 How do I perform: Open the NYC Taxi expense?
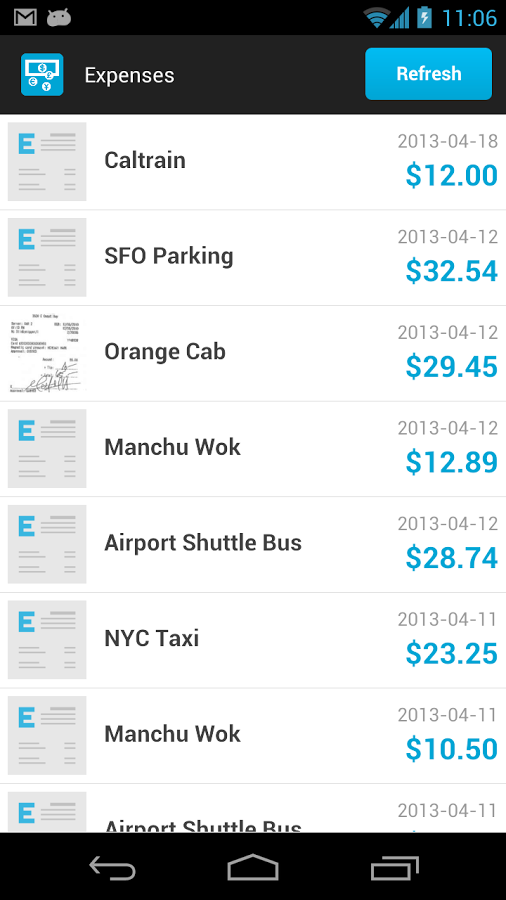coord(253,640)
